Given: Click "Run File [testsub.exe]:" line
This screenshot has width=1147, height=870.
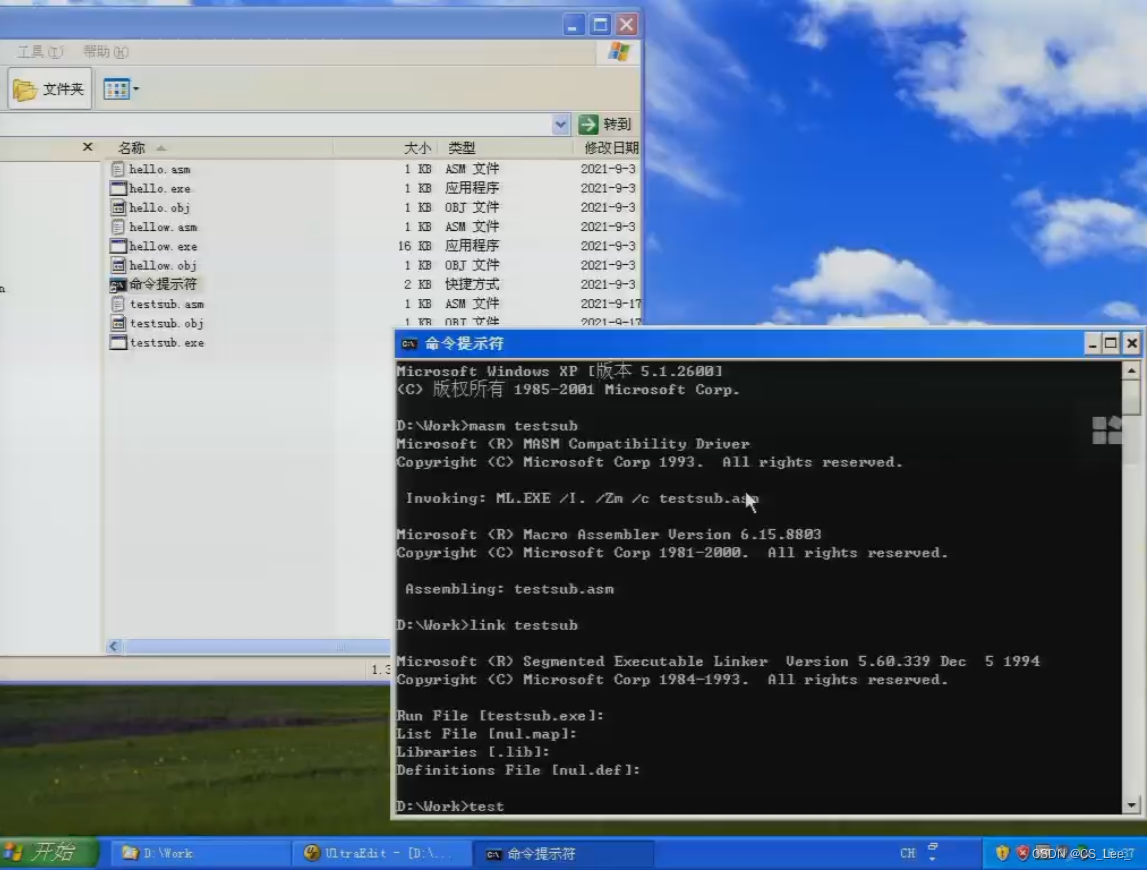Looking at the screenshot, I should click(500, 716).
